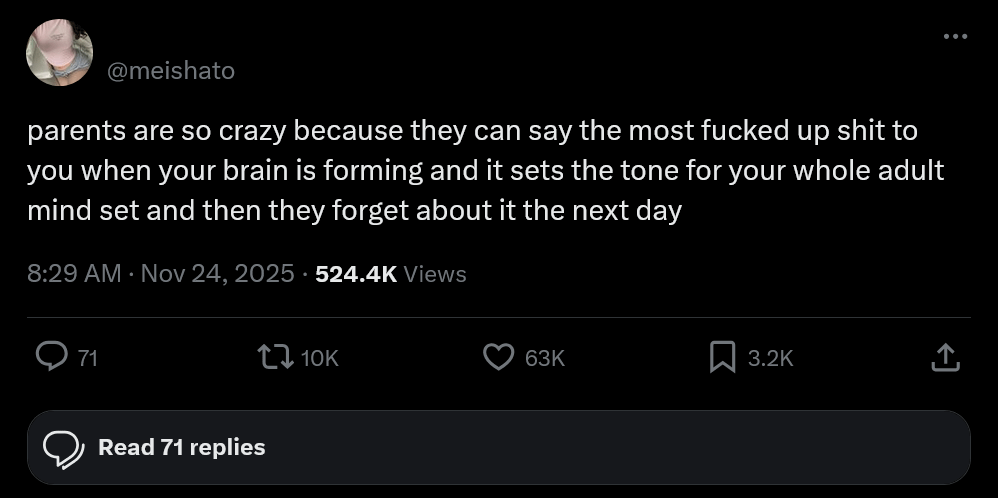
Task: Click the reply speech bubble icon
Action: (51, 357)
